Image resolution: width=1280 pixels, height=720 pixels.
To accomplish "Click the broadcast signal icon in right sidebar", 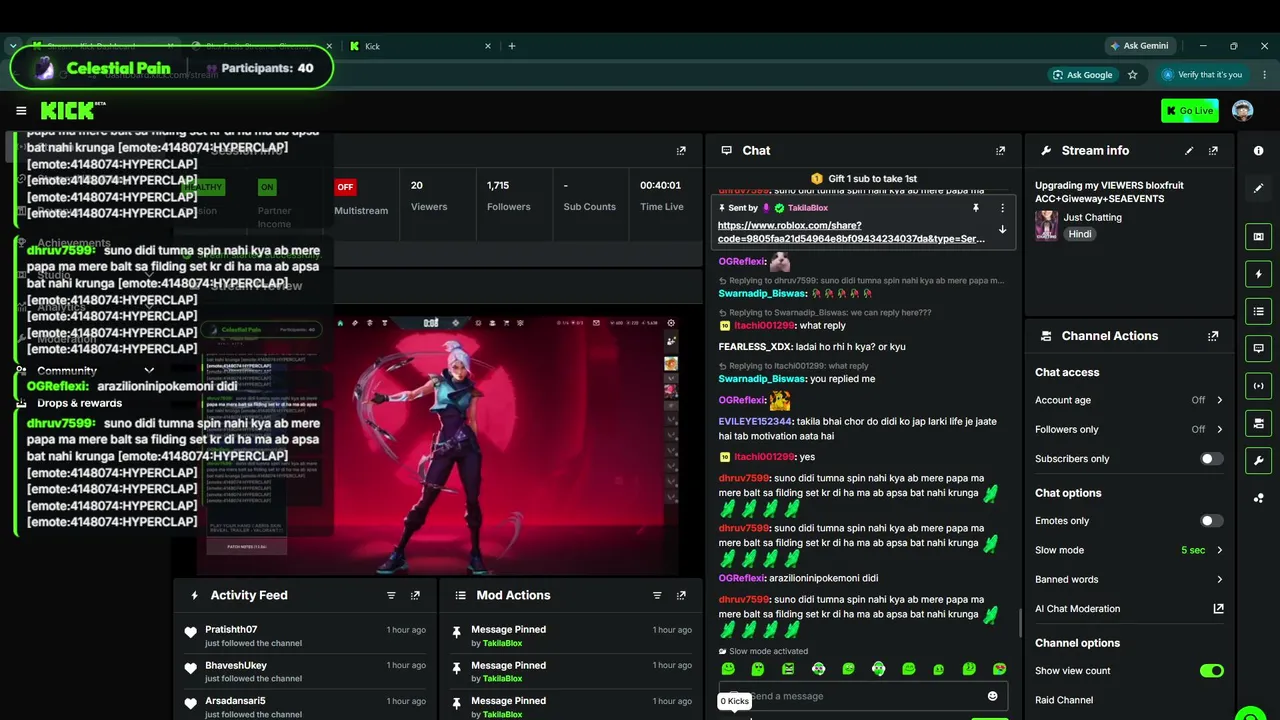I will [1259, 386].
